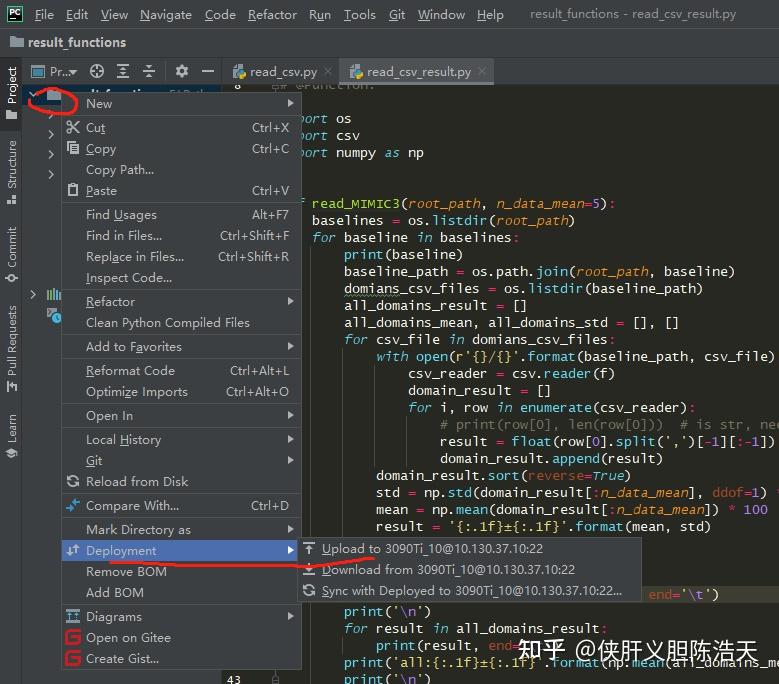
Task: Choose Create Gist...
Action: pos(181,658)
